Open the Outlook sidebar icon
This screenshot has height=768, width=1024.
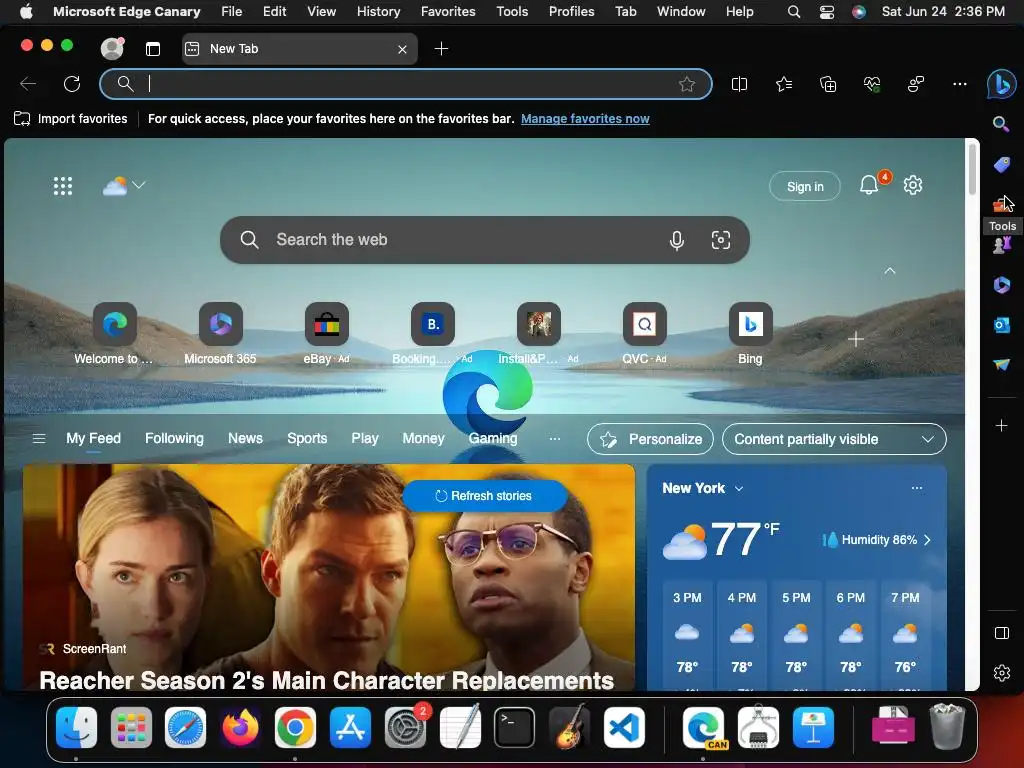coord(1001,325)
